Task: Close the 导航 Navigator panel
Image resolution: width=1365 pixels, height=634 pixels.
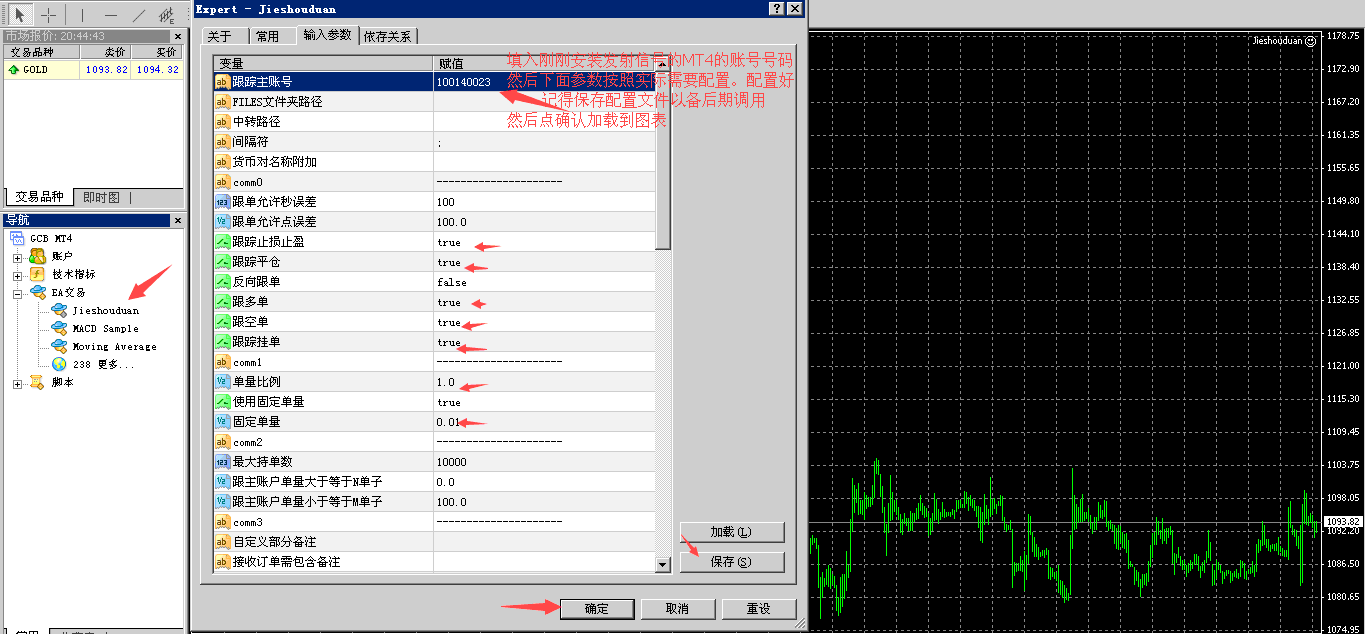Action: 177,220
